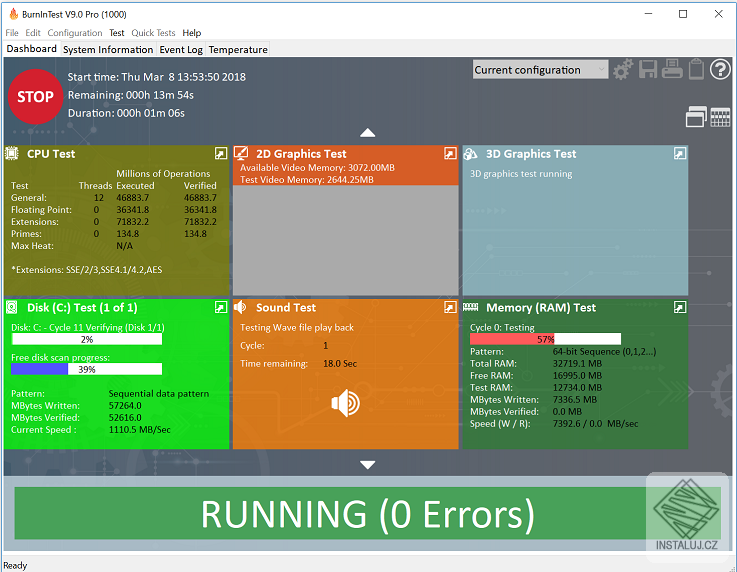737x572 pixels.
Task: Open the File menu
Action: [12, 33]
